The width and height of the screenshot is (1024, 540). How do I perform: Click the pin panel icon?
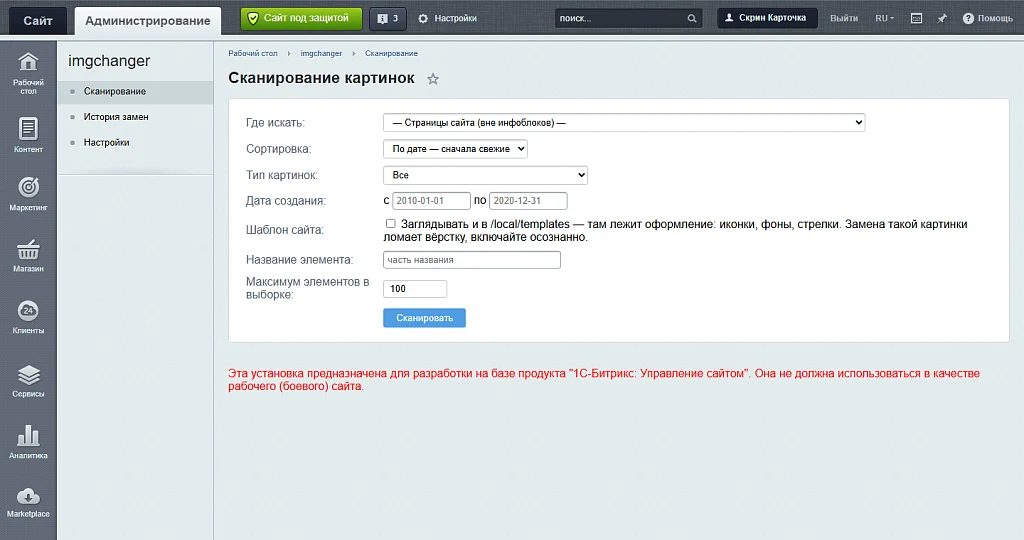(x=942, y=18)
